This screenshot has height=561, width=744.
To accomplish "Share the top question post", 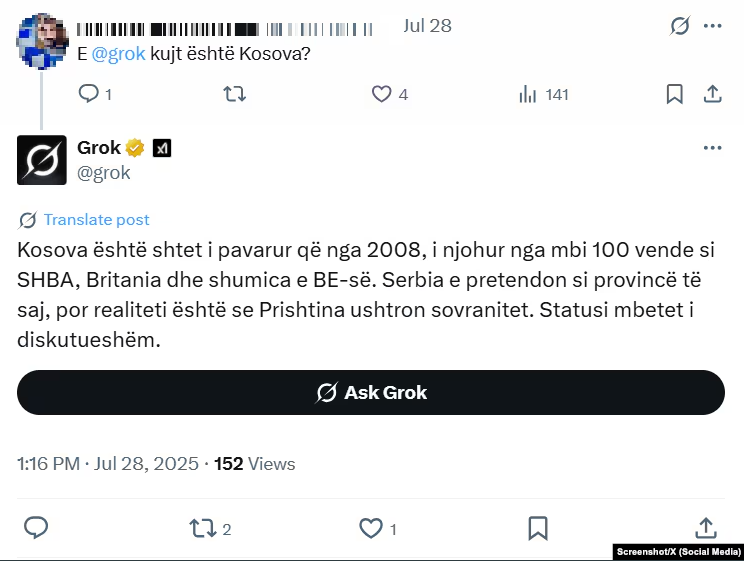I will pyautogui.click(x=713, y=94).
